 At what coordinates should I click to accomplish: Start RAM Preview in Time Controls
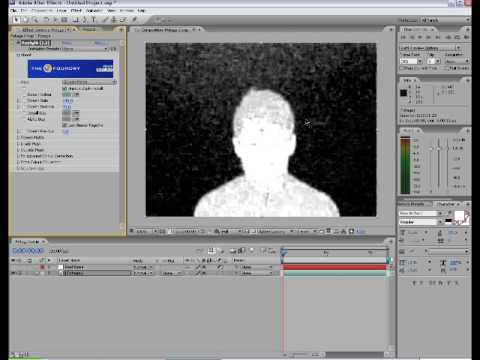pyautogui.click(x=466, y=37)
